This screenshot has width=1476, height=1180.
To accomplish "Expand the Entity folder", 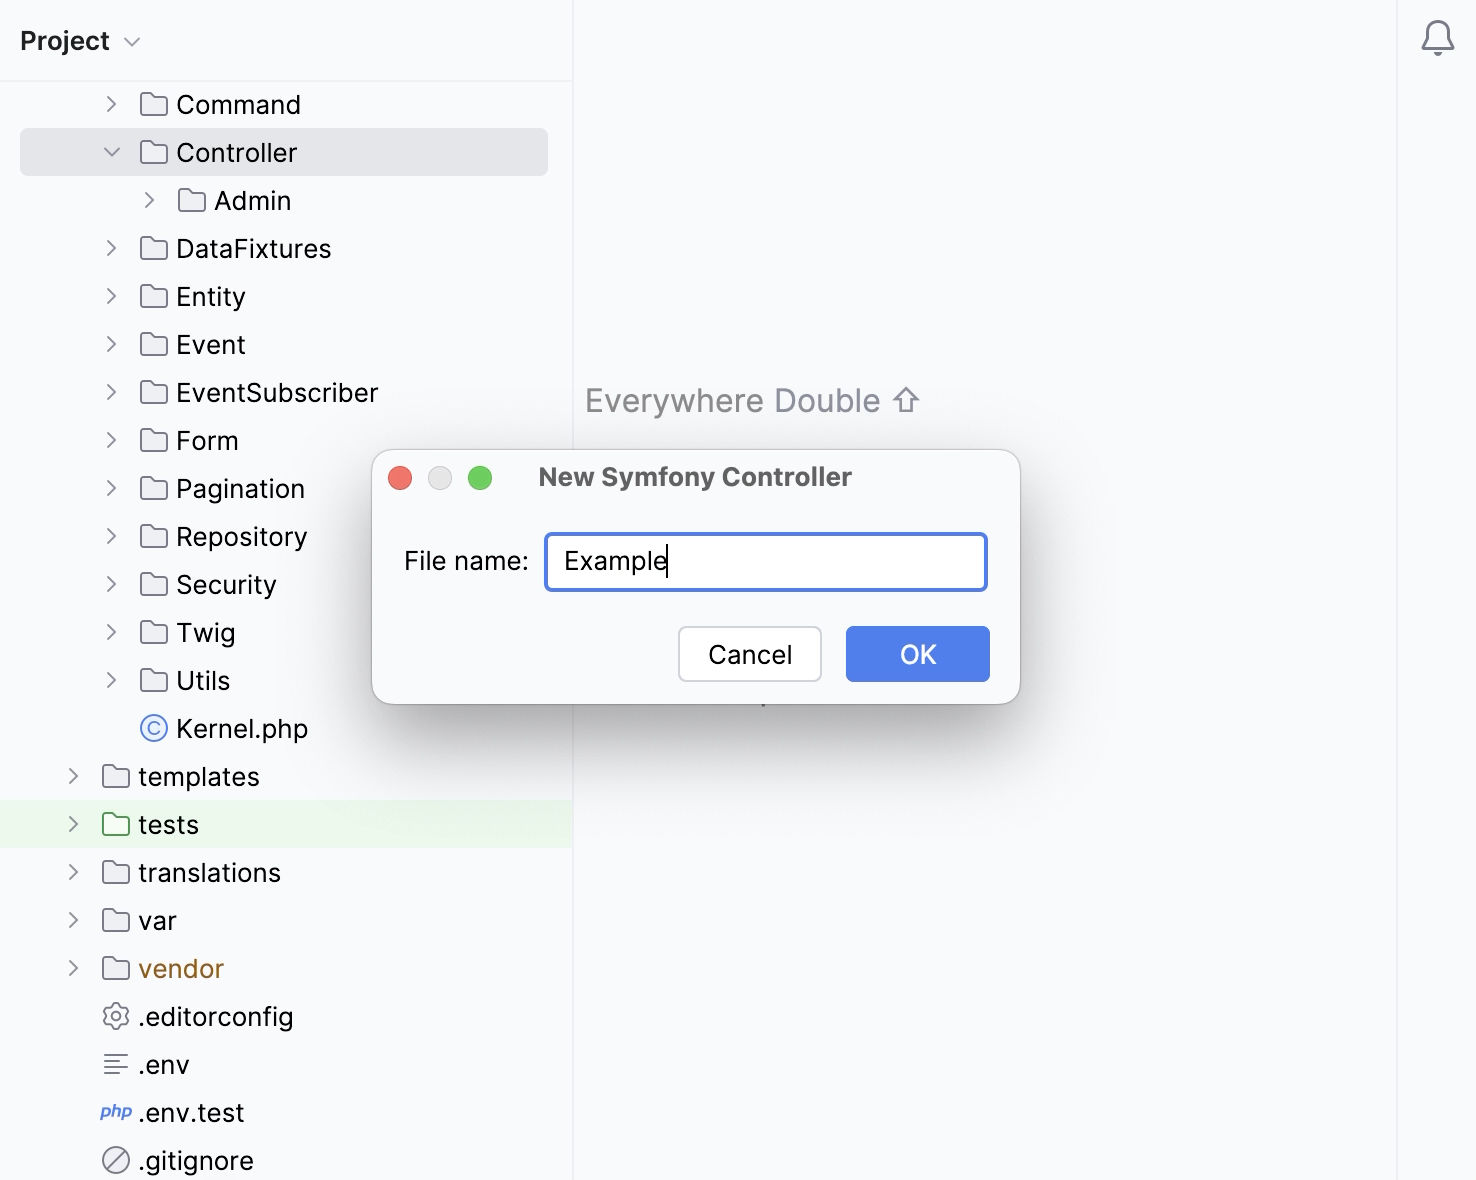I will tap(110, 296).
